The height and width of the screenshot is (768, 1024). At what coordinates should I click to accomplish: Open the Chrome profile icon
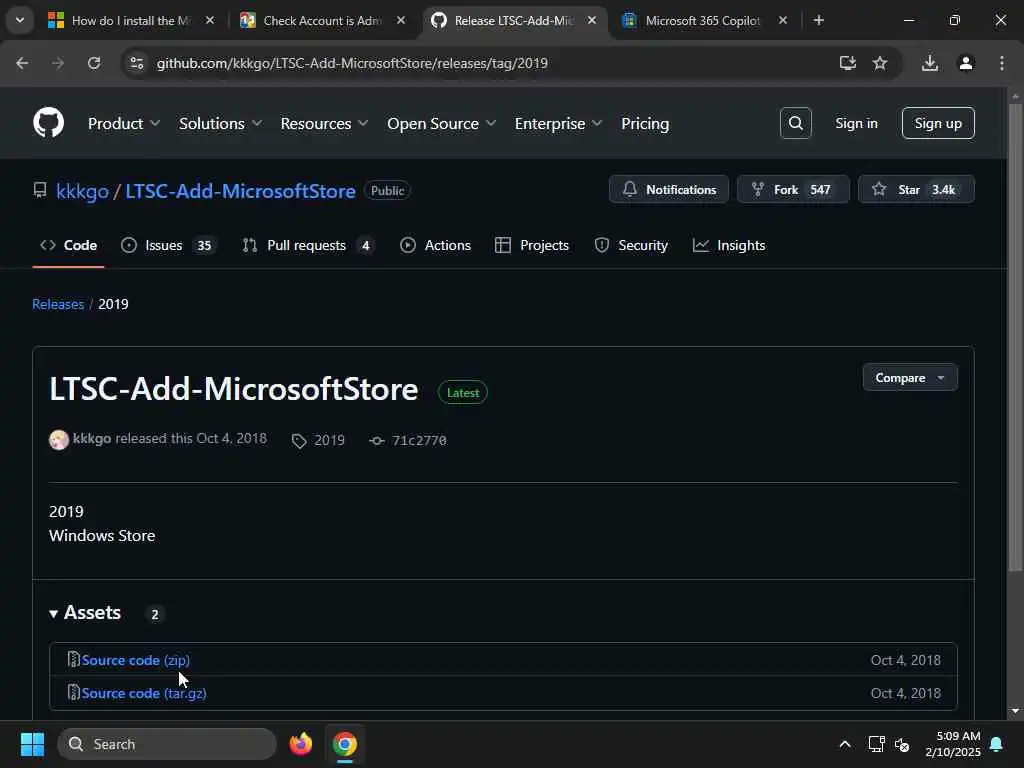click(x=965, y=63)
